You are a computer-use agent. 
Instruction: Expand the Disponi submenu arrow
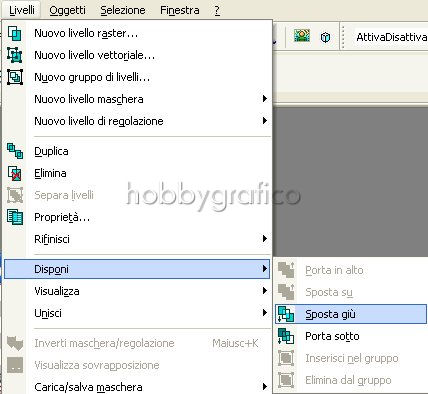(265, 269)
